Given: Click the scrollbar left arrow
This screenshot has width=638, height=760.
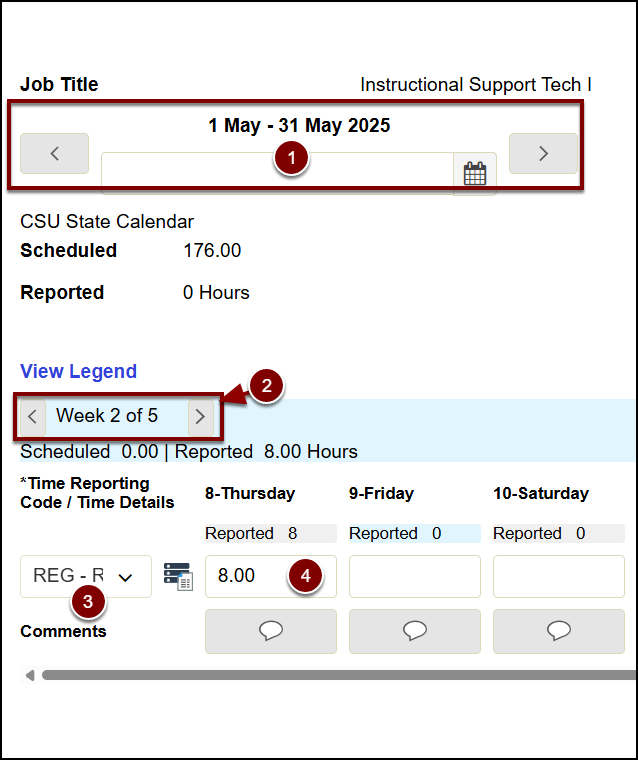Looking at the screenshot, I should coord(30,675).
